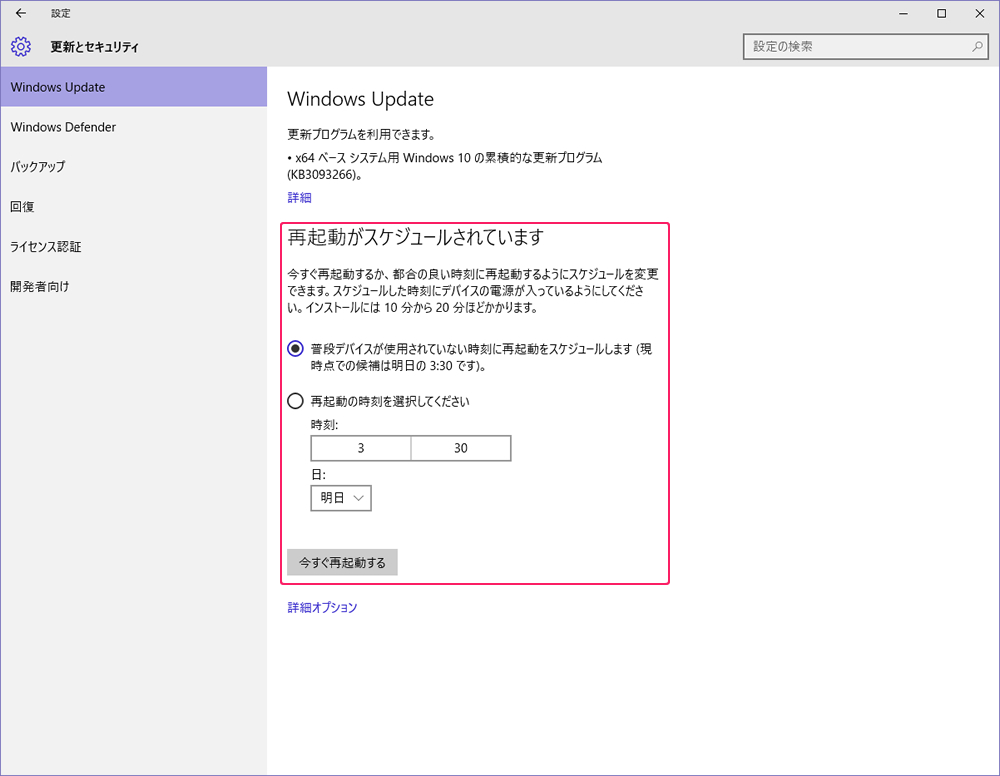Click the 更新プログラムを利用できます。 text
The image size is (1000, 776).
[x=362, y=135]
